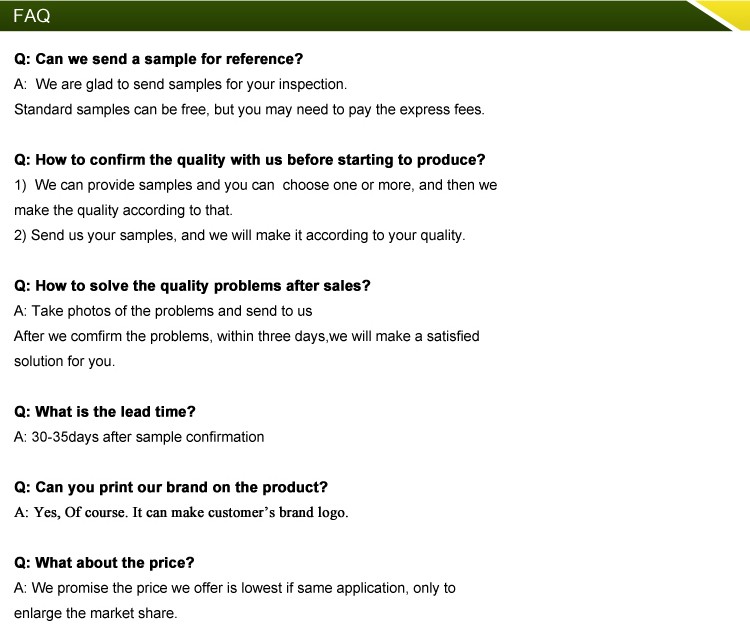Select question 'How to solve the quality problems'
The width and height of the screenshot is (750, 639).
[x=192, y=286]
